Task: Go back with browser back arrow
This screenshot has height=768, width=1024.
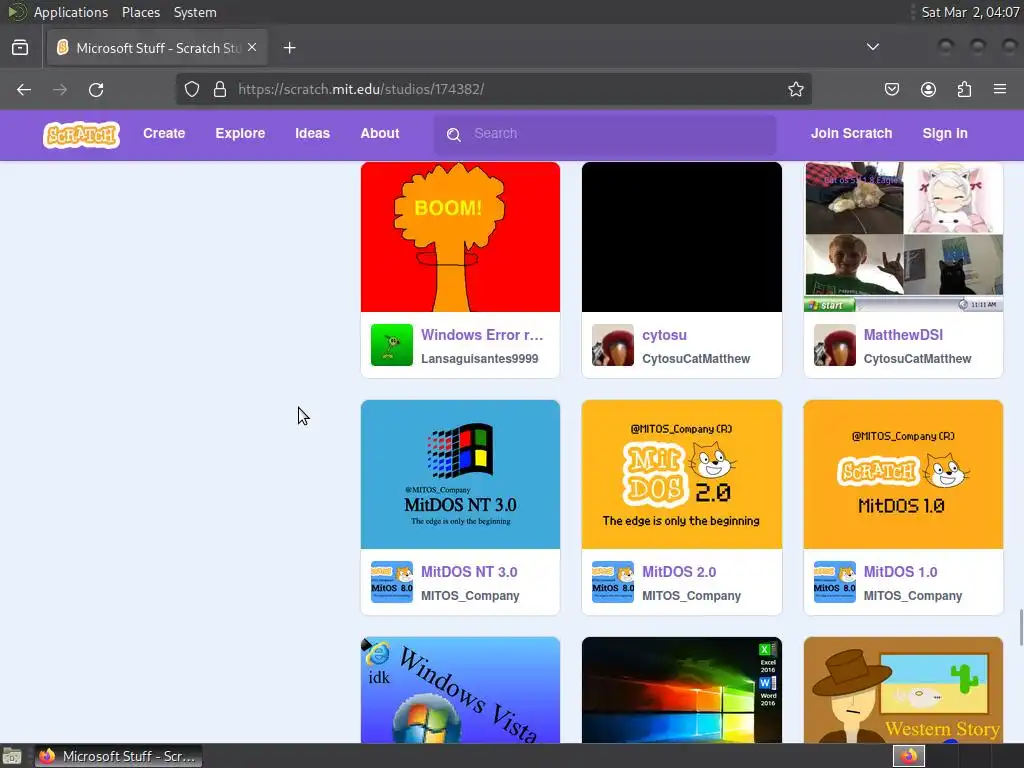Action: click(24, 89)
